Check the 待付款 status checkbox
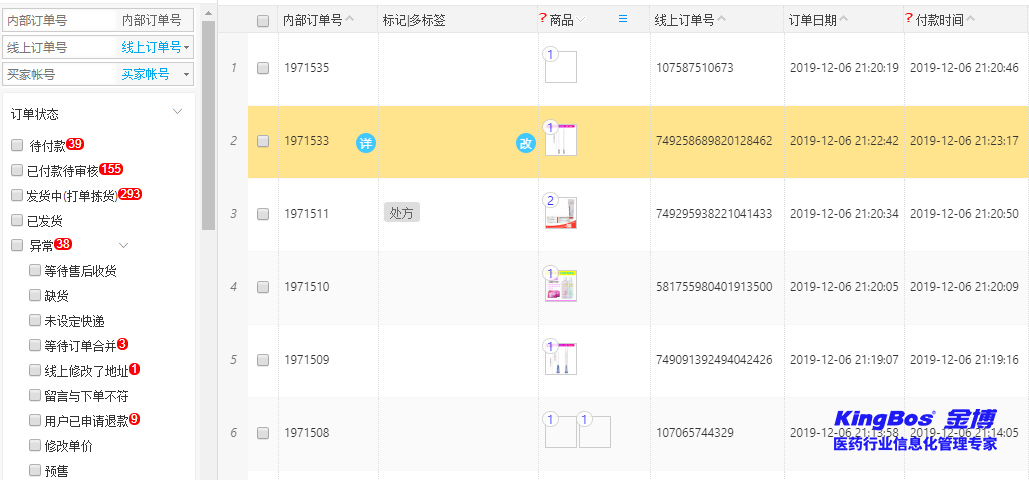This screenshot has height=480, width=1029. tap(17, 145)
